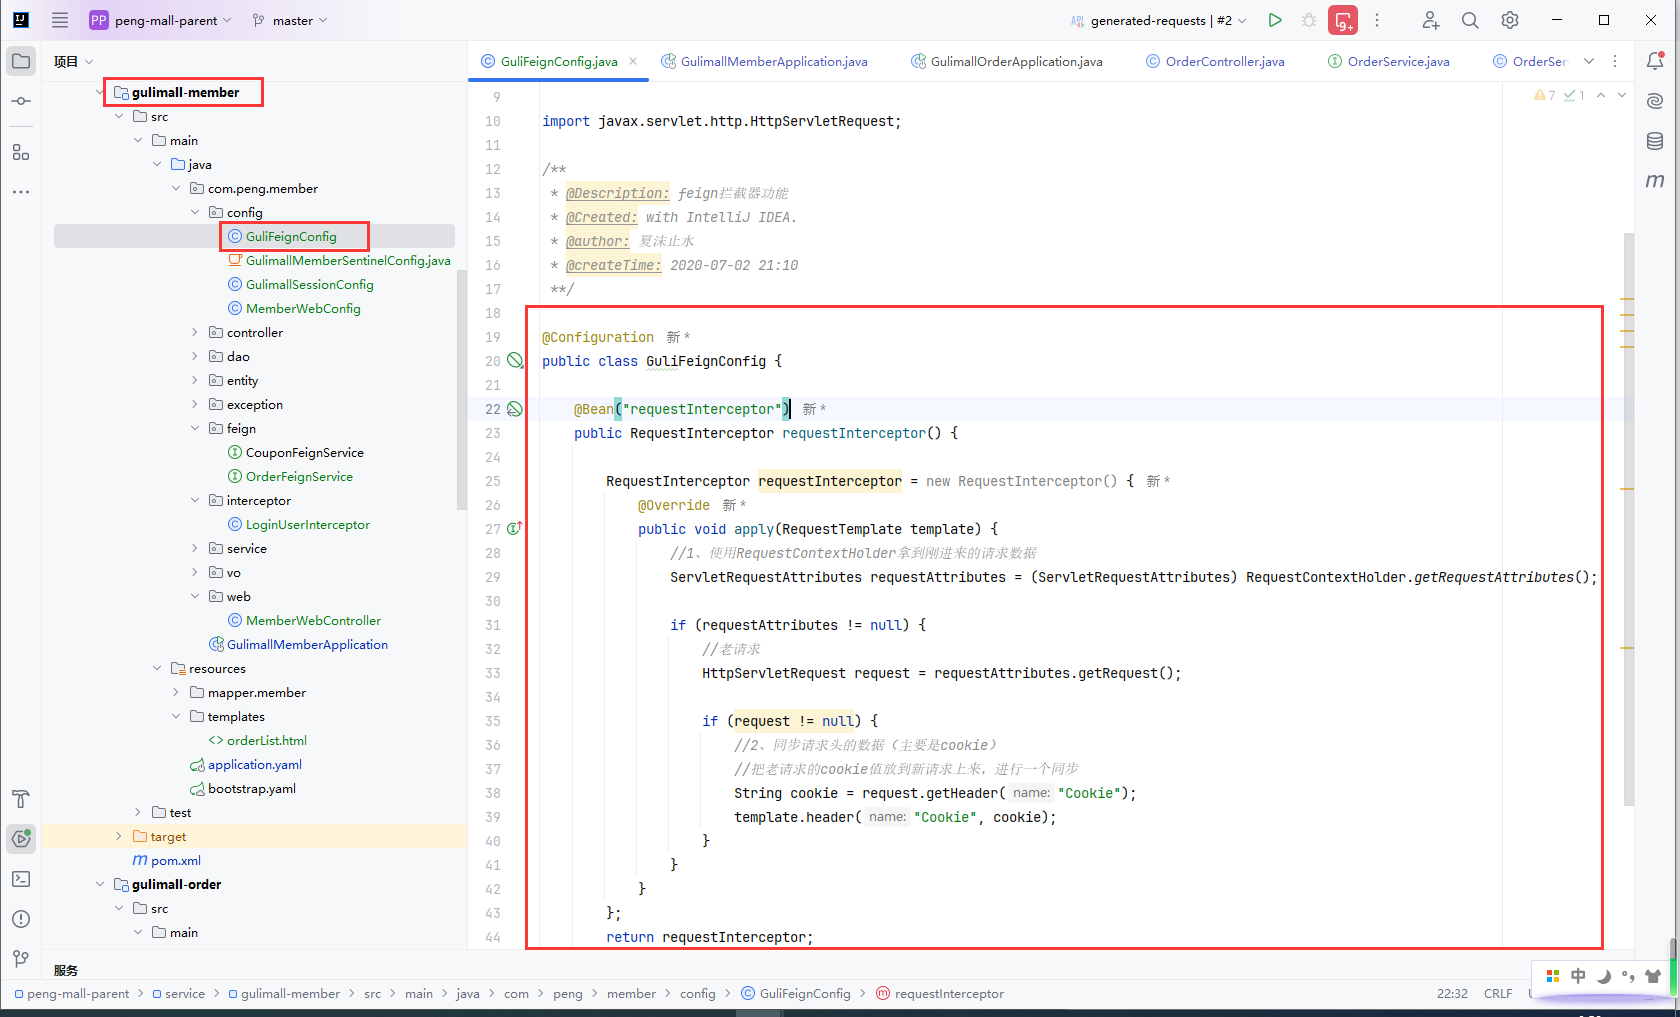The height and width of the screenshot is (1017, 1680).
Task: Open Commit tool window icon
Action: 21,101
